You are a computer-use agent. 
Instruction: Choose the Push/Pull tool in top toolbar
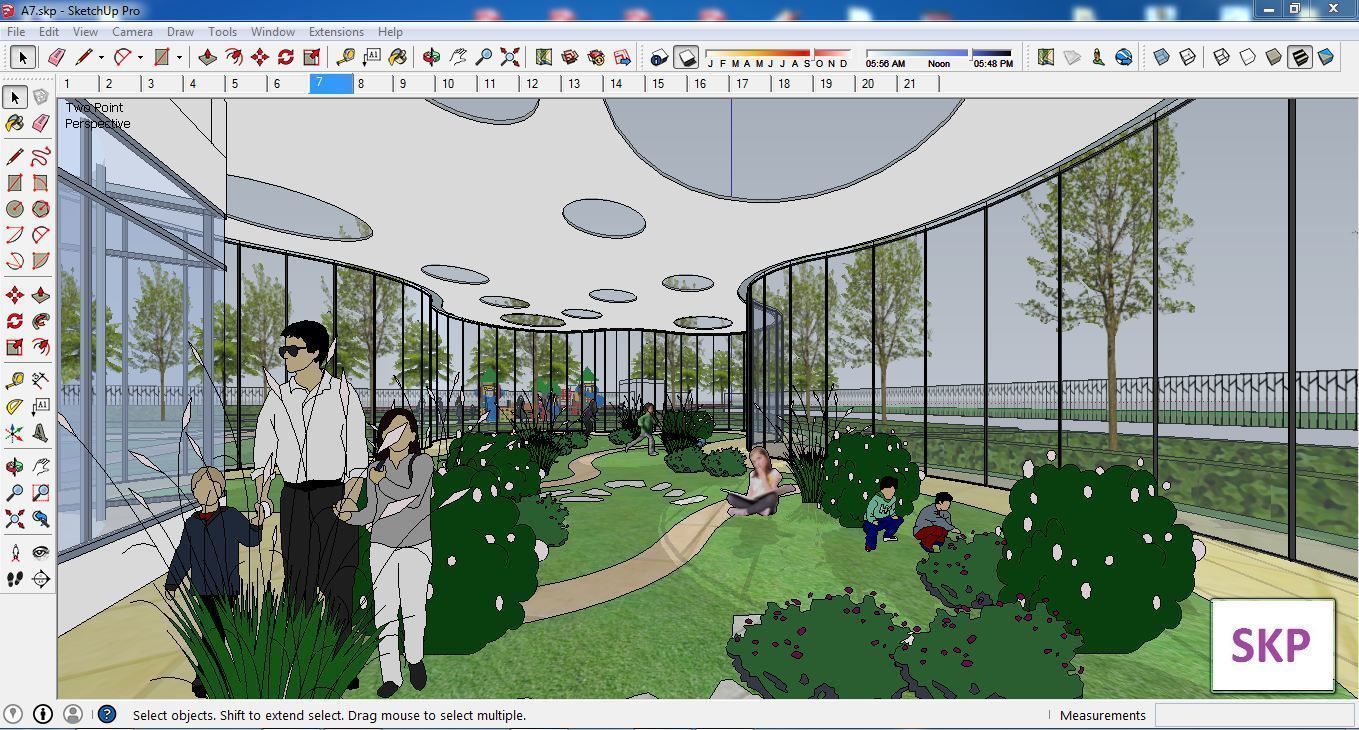coord(208,57)
